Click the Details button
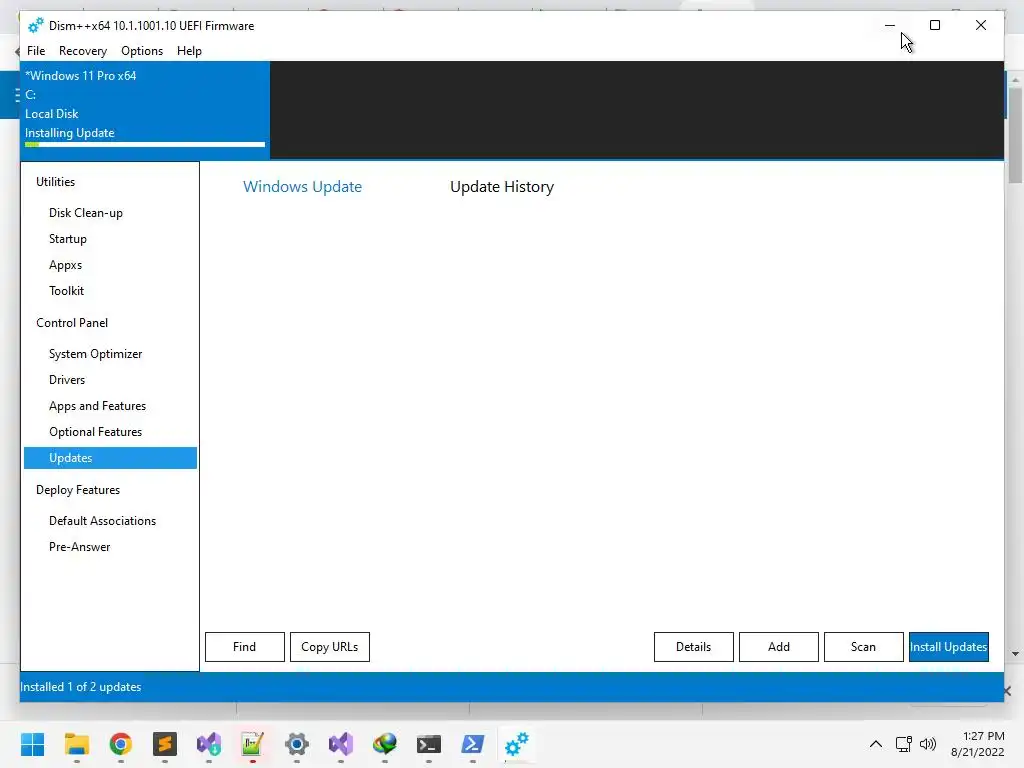Screen dimensions: 1024x768 point(694,647)
